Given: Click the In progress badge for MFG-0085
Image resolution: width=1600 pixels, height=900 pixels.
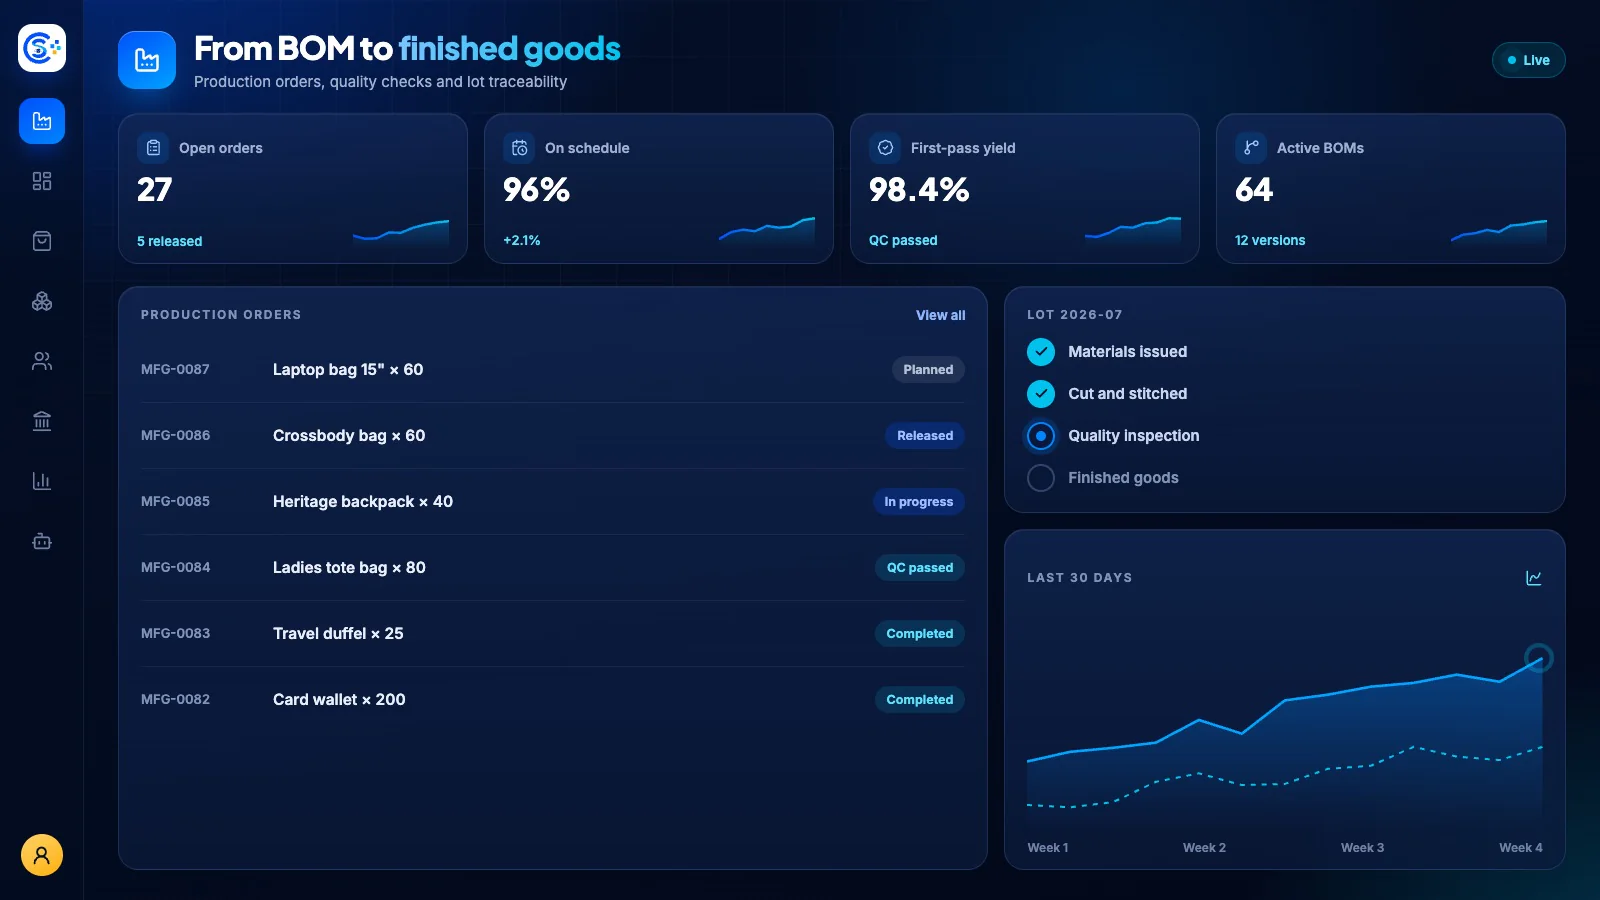Looking at the screenshot, I should click(918, 502).
